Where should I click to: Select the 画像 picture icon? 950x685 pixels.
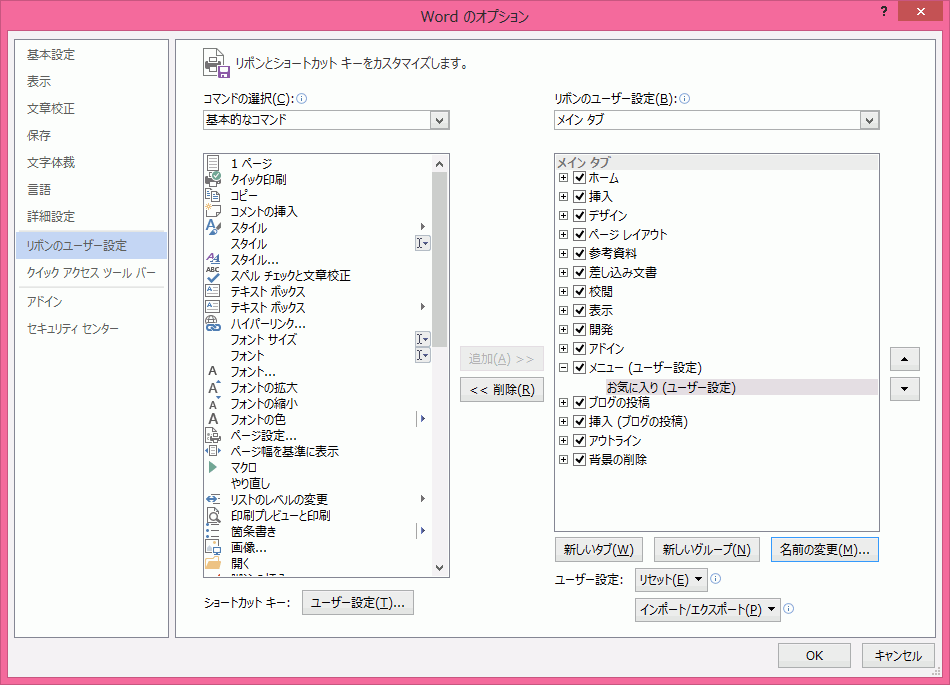[213, 548]
